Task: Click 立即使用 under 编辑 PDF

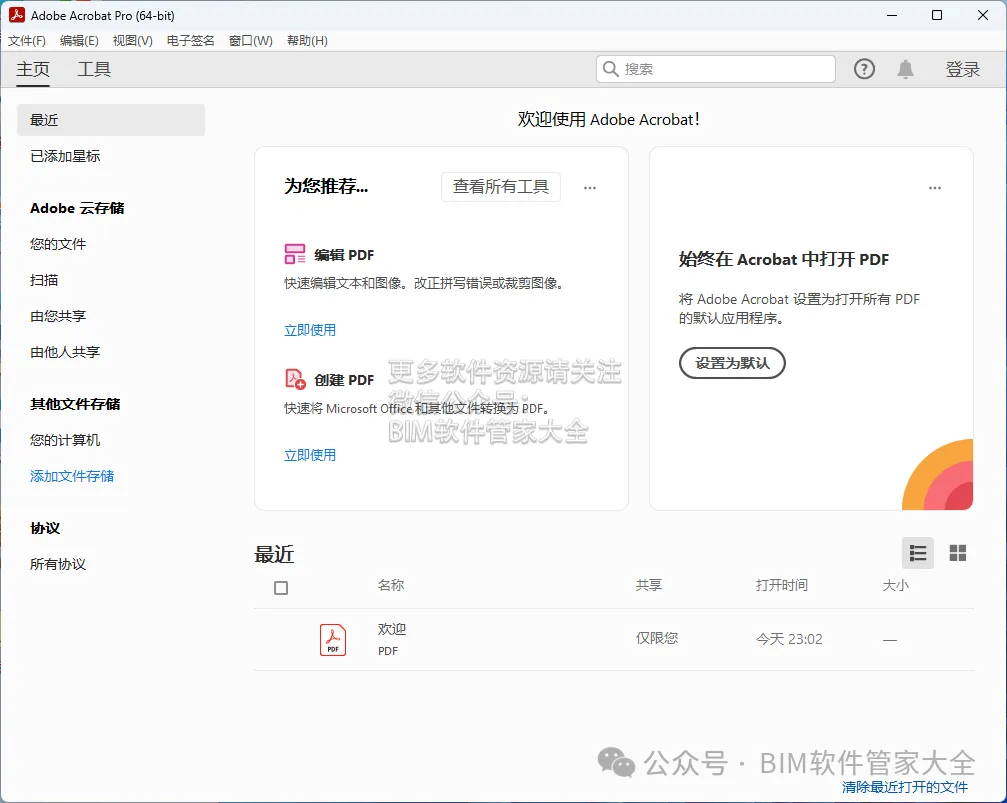Action: pyautogui.click(x=310, y=330)
